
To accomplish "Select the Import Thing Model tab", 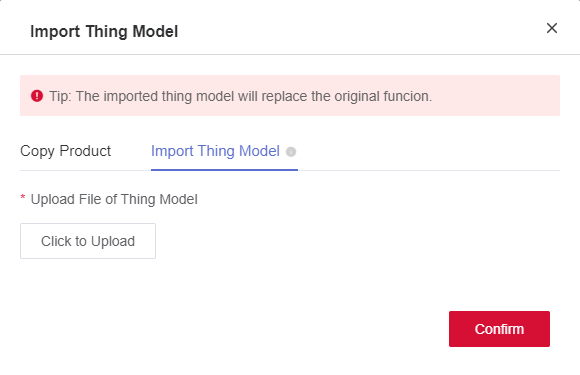I will (215, 151).
